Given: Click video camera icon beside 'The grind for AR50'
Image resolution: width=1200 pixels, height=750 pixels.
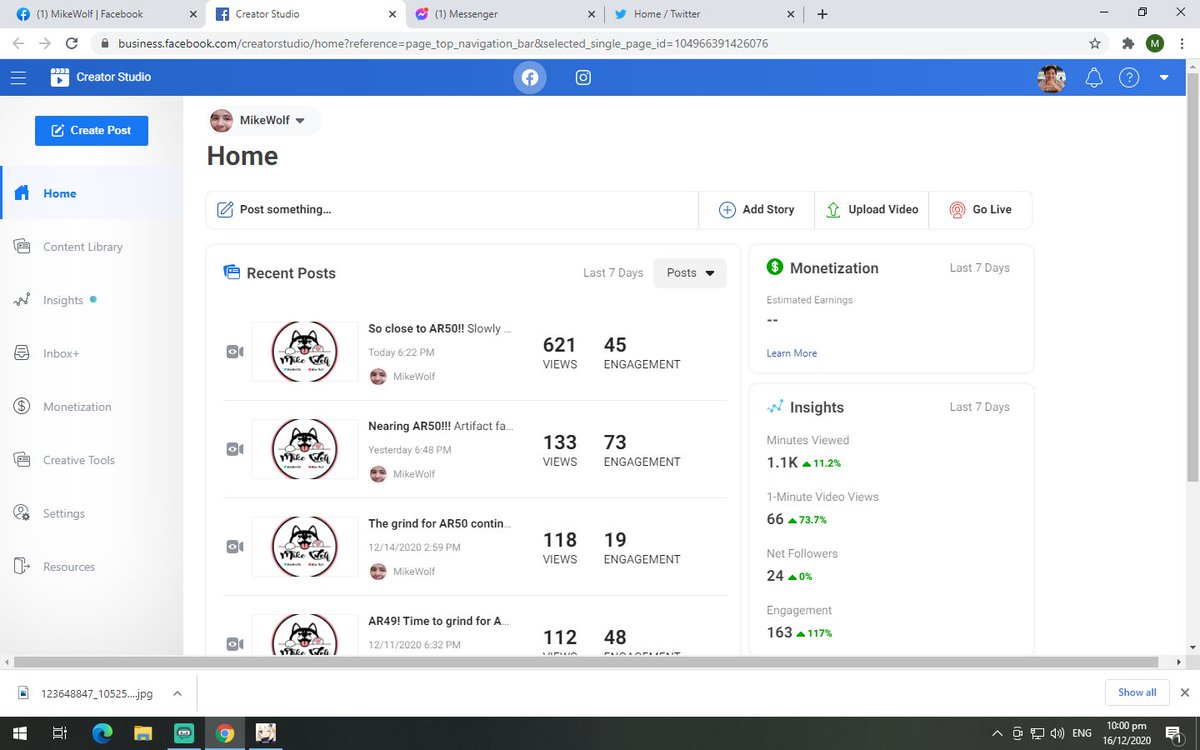Looking at the screenshot, I should tap(235, 547).
